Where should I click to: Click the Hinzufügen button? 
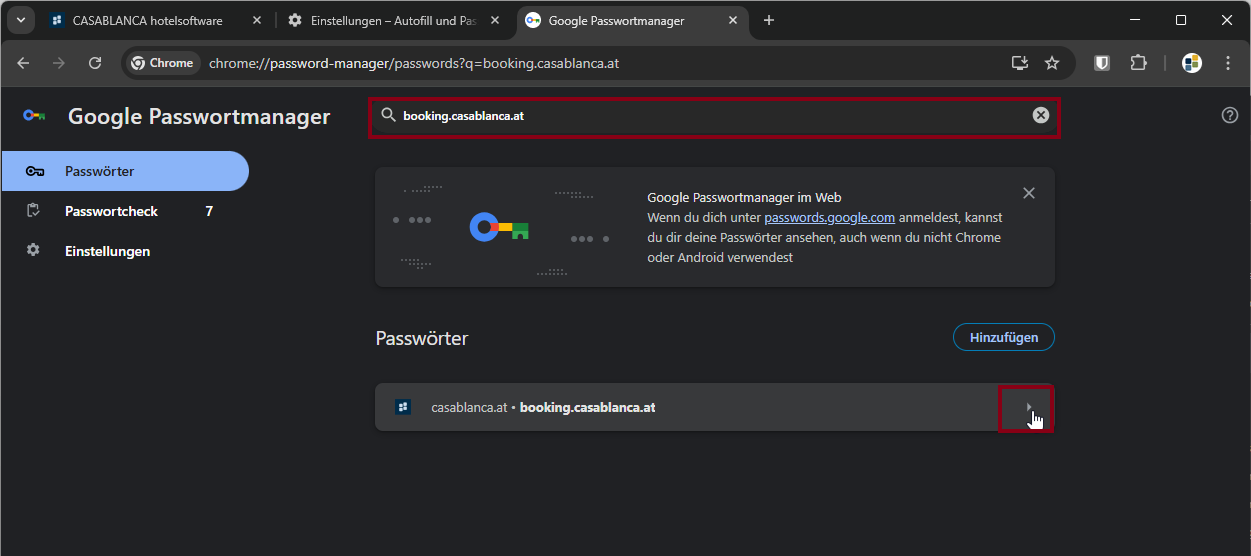[1003, 337]
